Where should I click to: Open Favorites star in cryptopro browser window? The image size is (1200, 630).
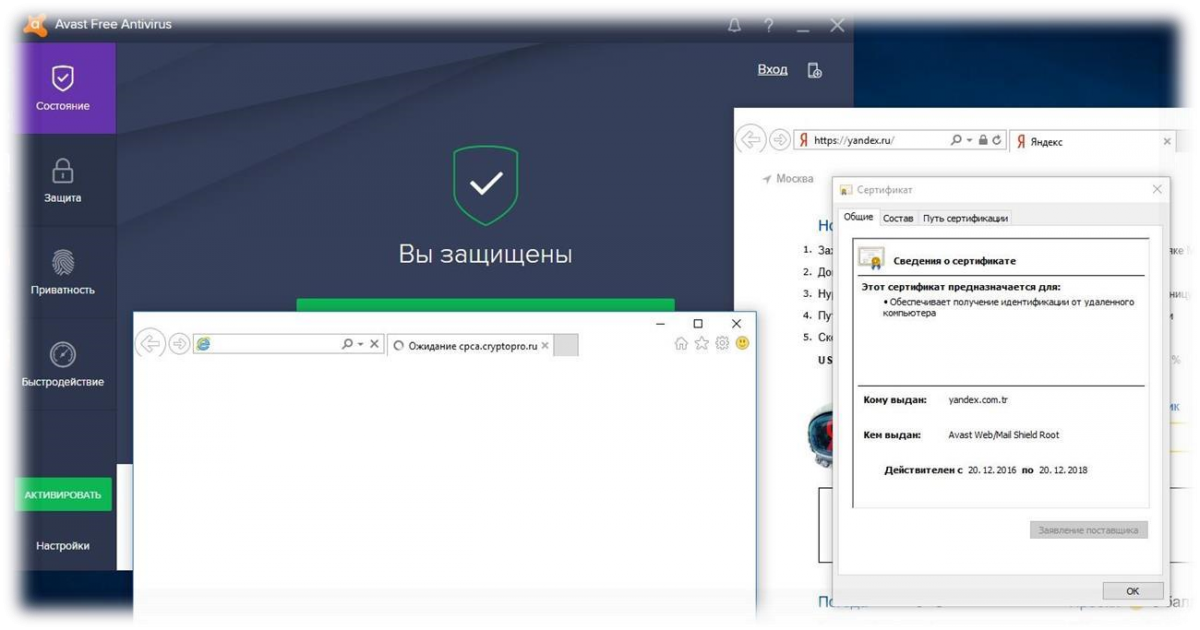click(701, 343)
